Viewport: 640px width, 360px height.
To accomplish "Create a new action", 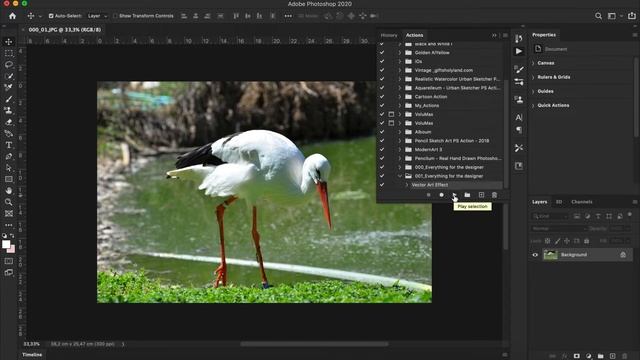I will click(x=481, y=195).
